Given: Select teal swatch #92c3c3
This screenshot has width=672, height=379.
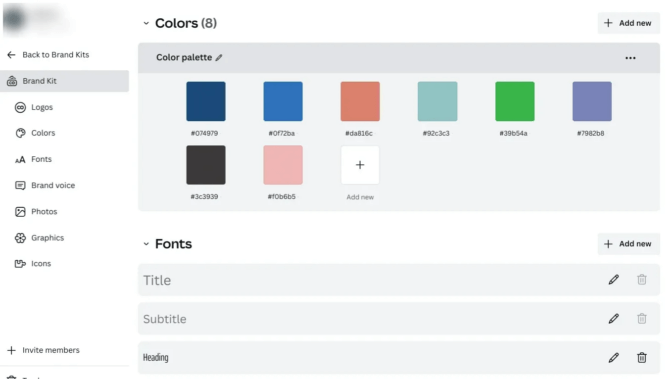Looking at the screenshot, I should tap(438, 101).
